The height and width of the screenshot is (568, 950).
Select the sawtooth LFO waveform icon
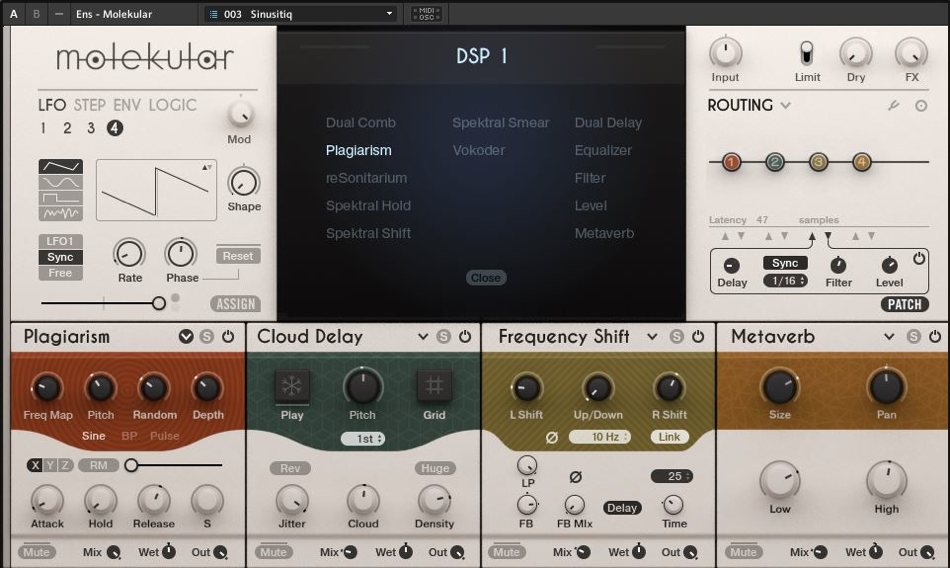[x=61, y=166]
